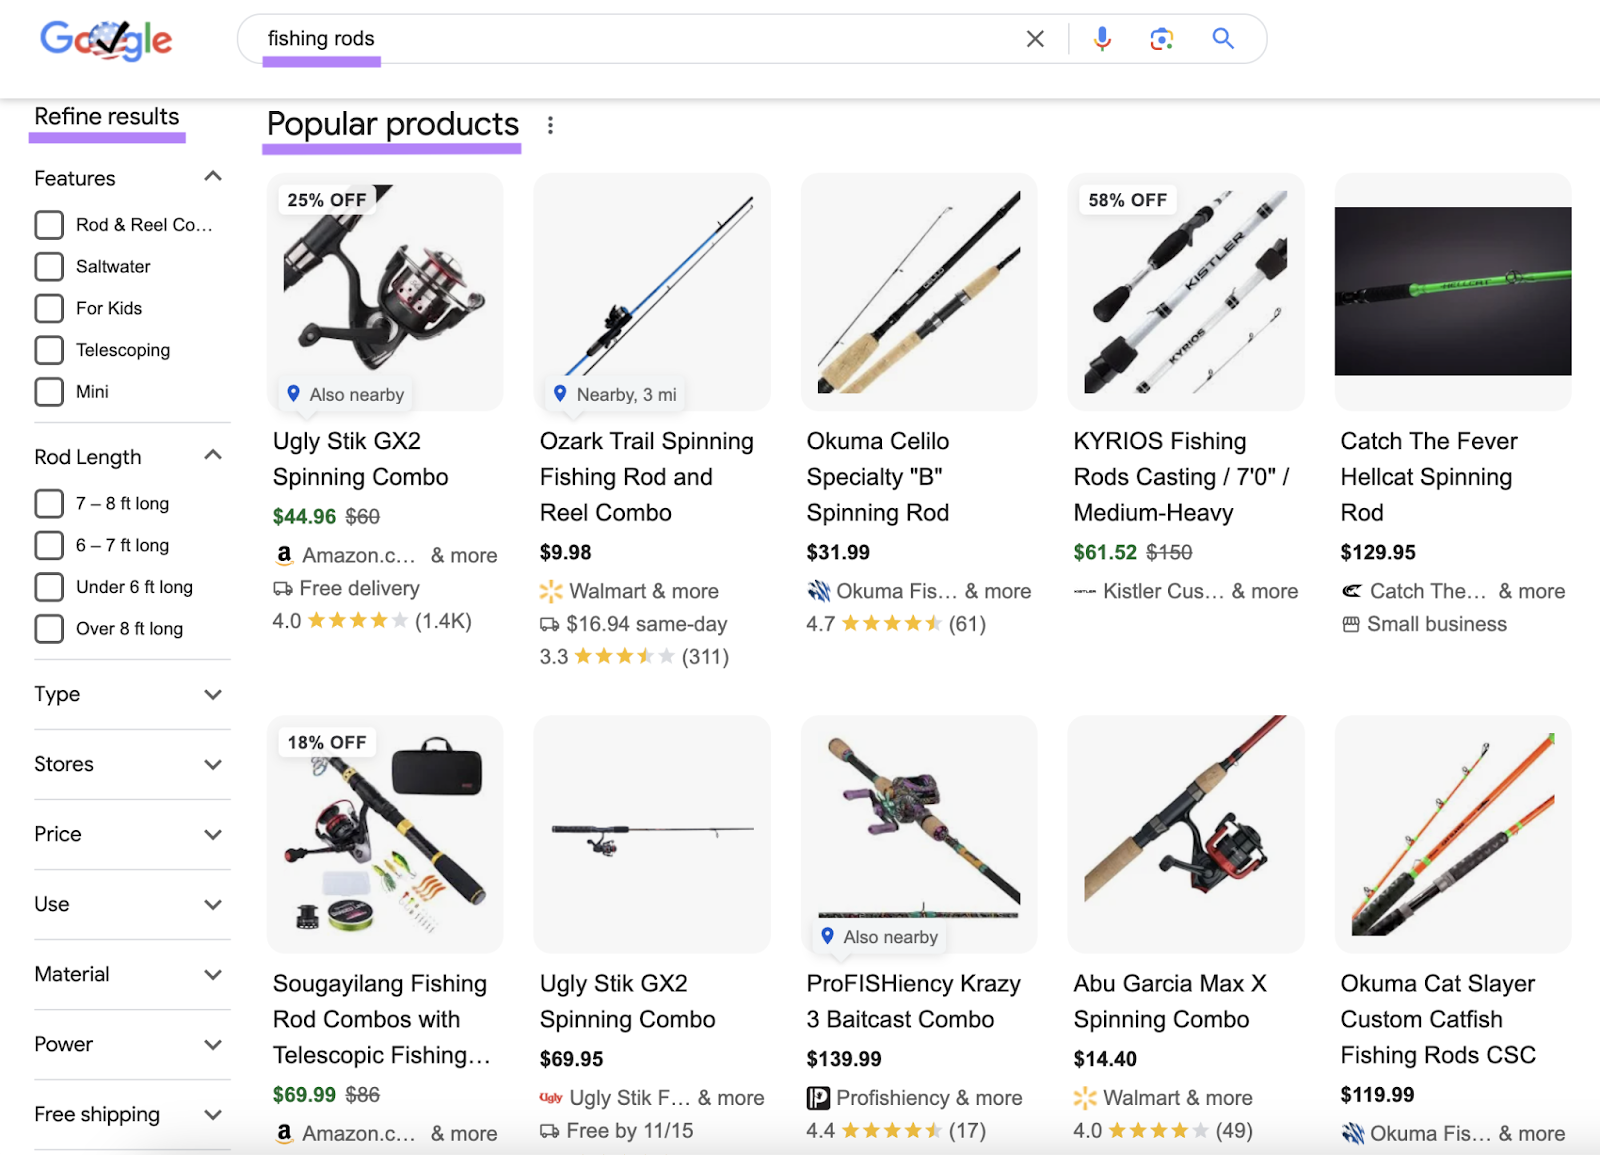This screenshot has height=1155, width=1600.
Task: Select the 7 – 8 ft long filter
Action: pyautogui.click(x=48, y=503)
